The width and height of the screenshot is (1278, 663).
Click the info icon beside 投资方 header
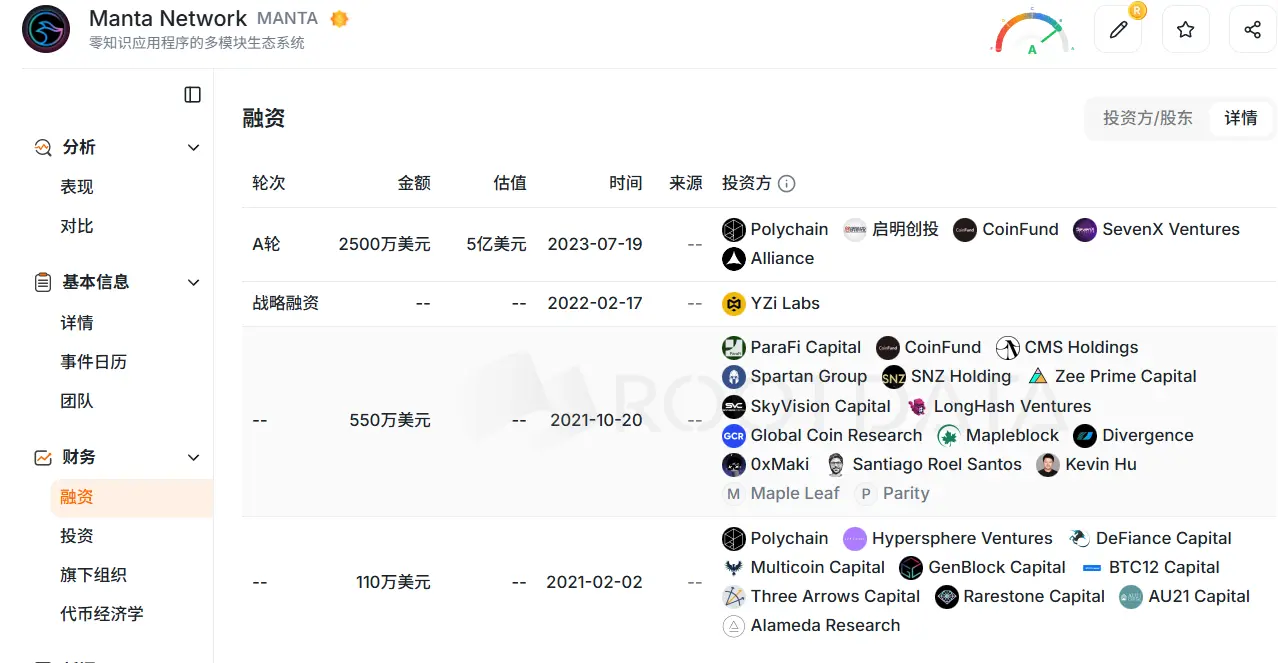click(x=787, y=184)
